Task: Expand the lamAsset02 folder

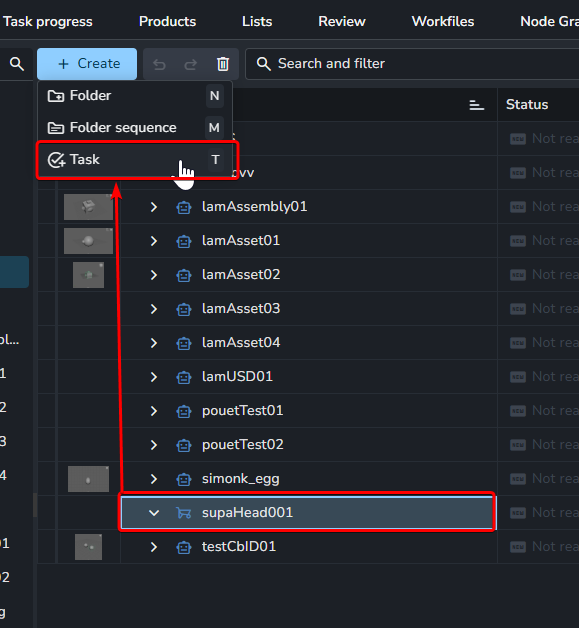Action: pyautogui.click(x=153, y=275)
